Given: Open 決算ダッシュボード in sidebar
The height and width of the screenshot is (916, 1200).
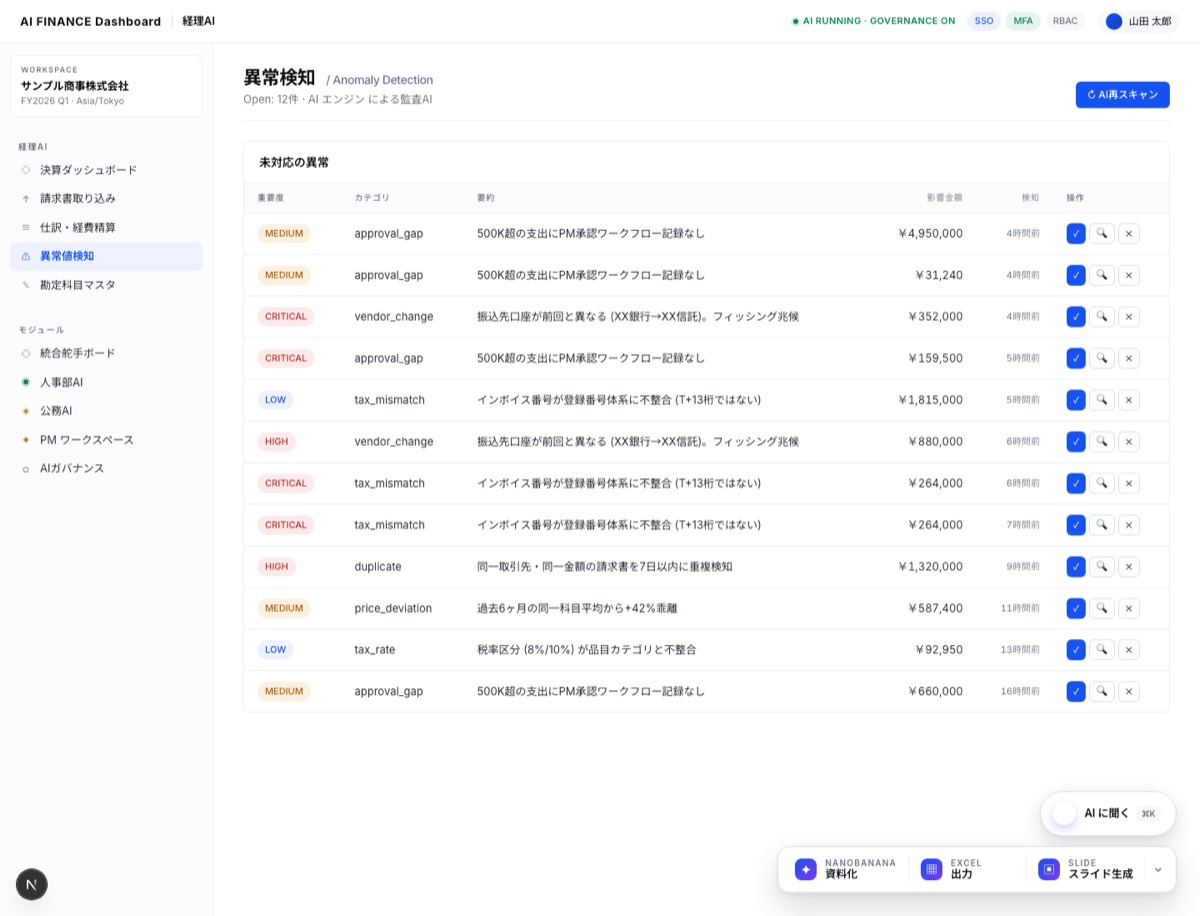Looking at the screenshot, I should pos(106,170).
